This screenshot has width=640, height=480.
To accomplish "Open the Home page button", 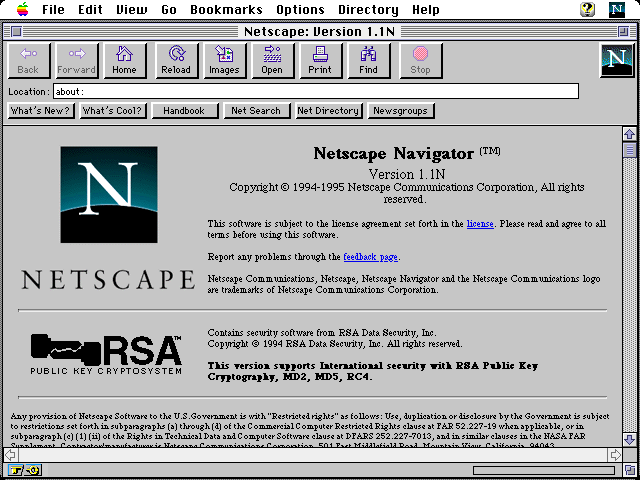I will (x=124, y=61).
